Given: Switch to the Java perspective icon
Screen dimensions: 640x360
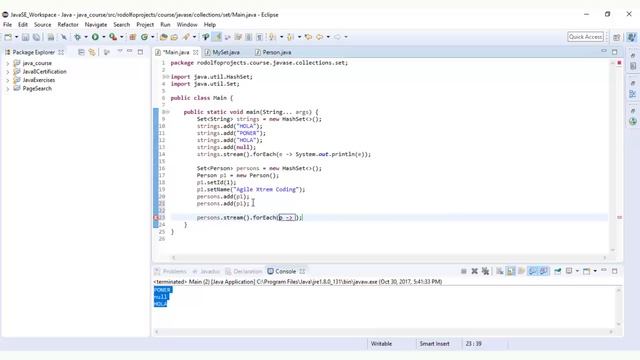Looking at the screenshot, I should [631, 37].
